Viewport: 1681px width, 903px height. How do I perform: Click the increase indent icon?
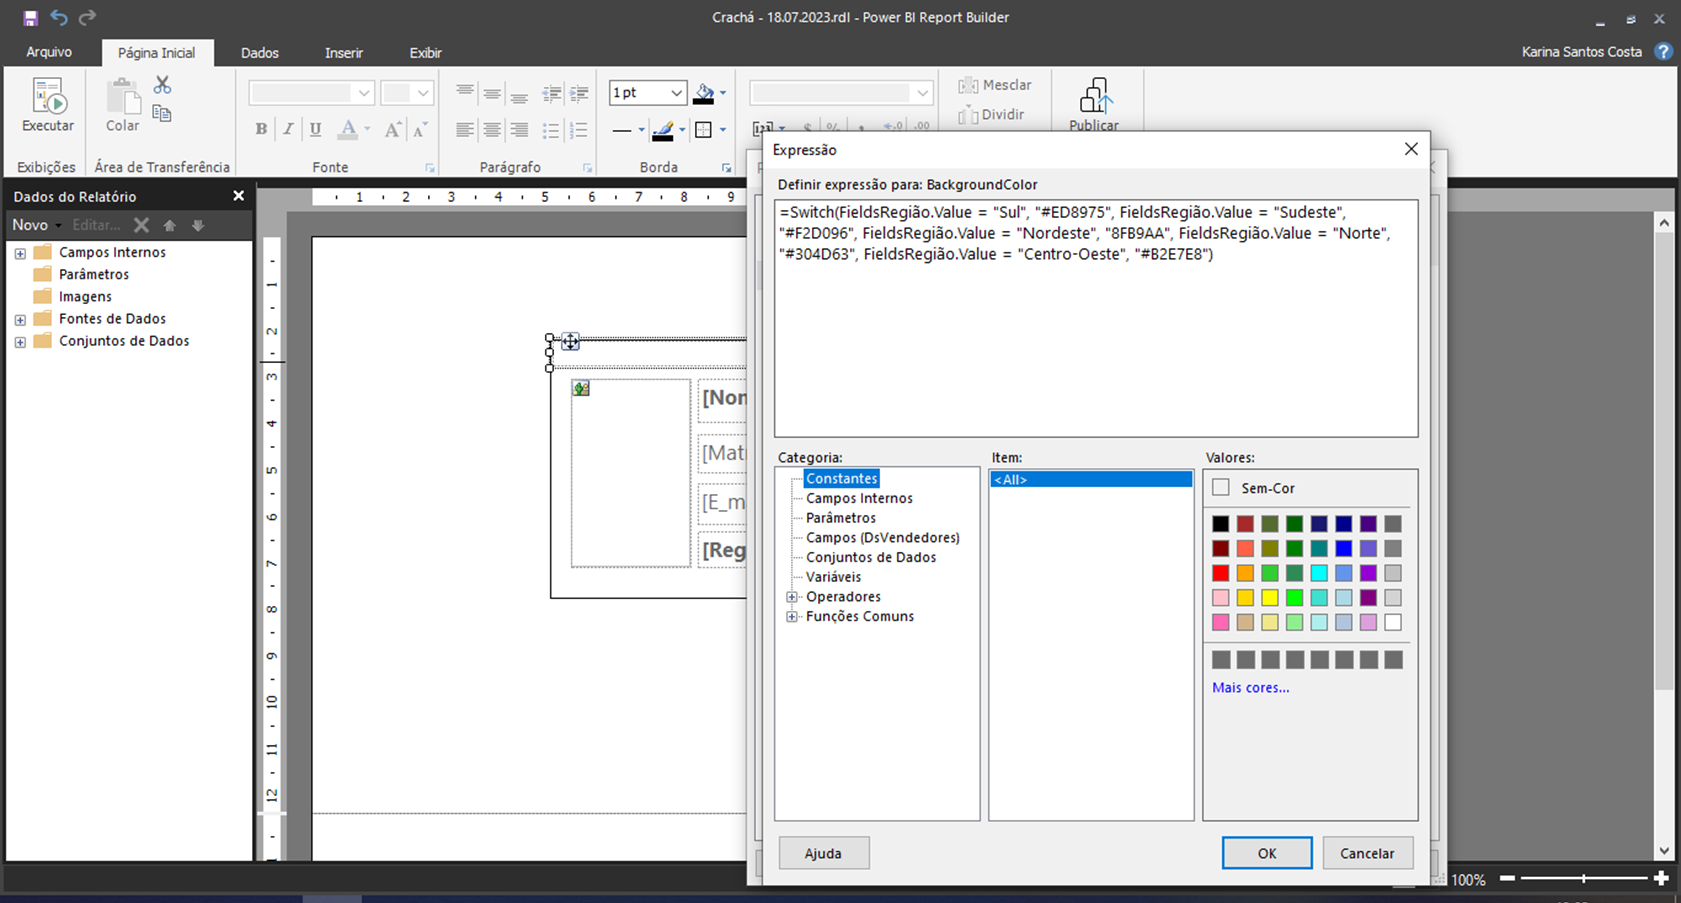[579, 94]
